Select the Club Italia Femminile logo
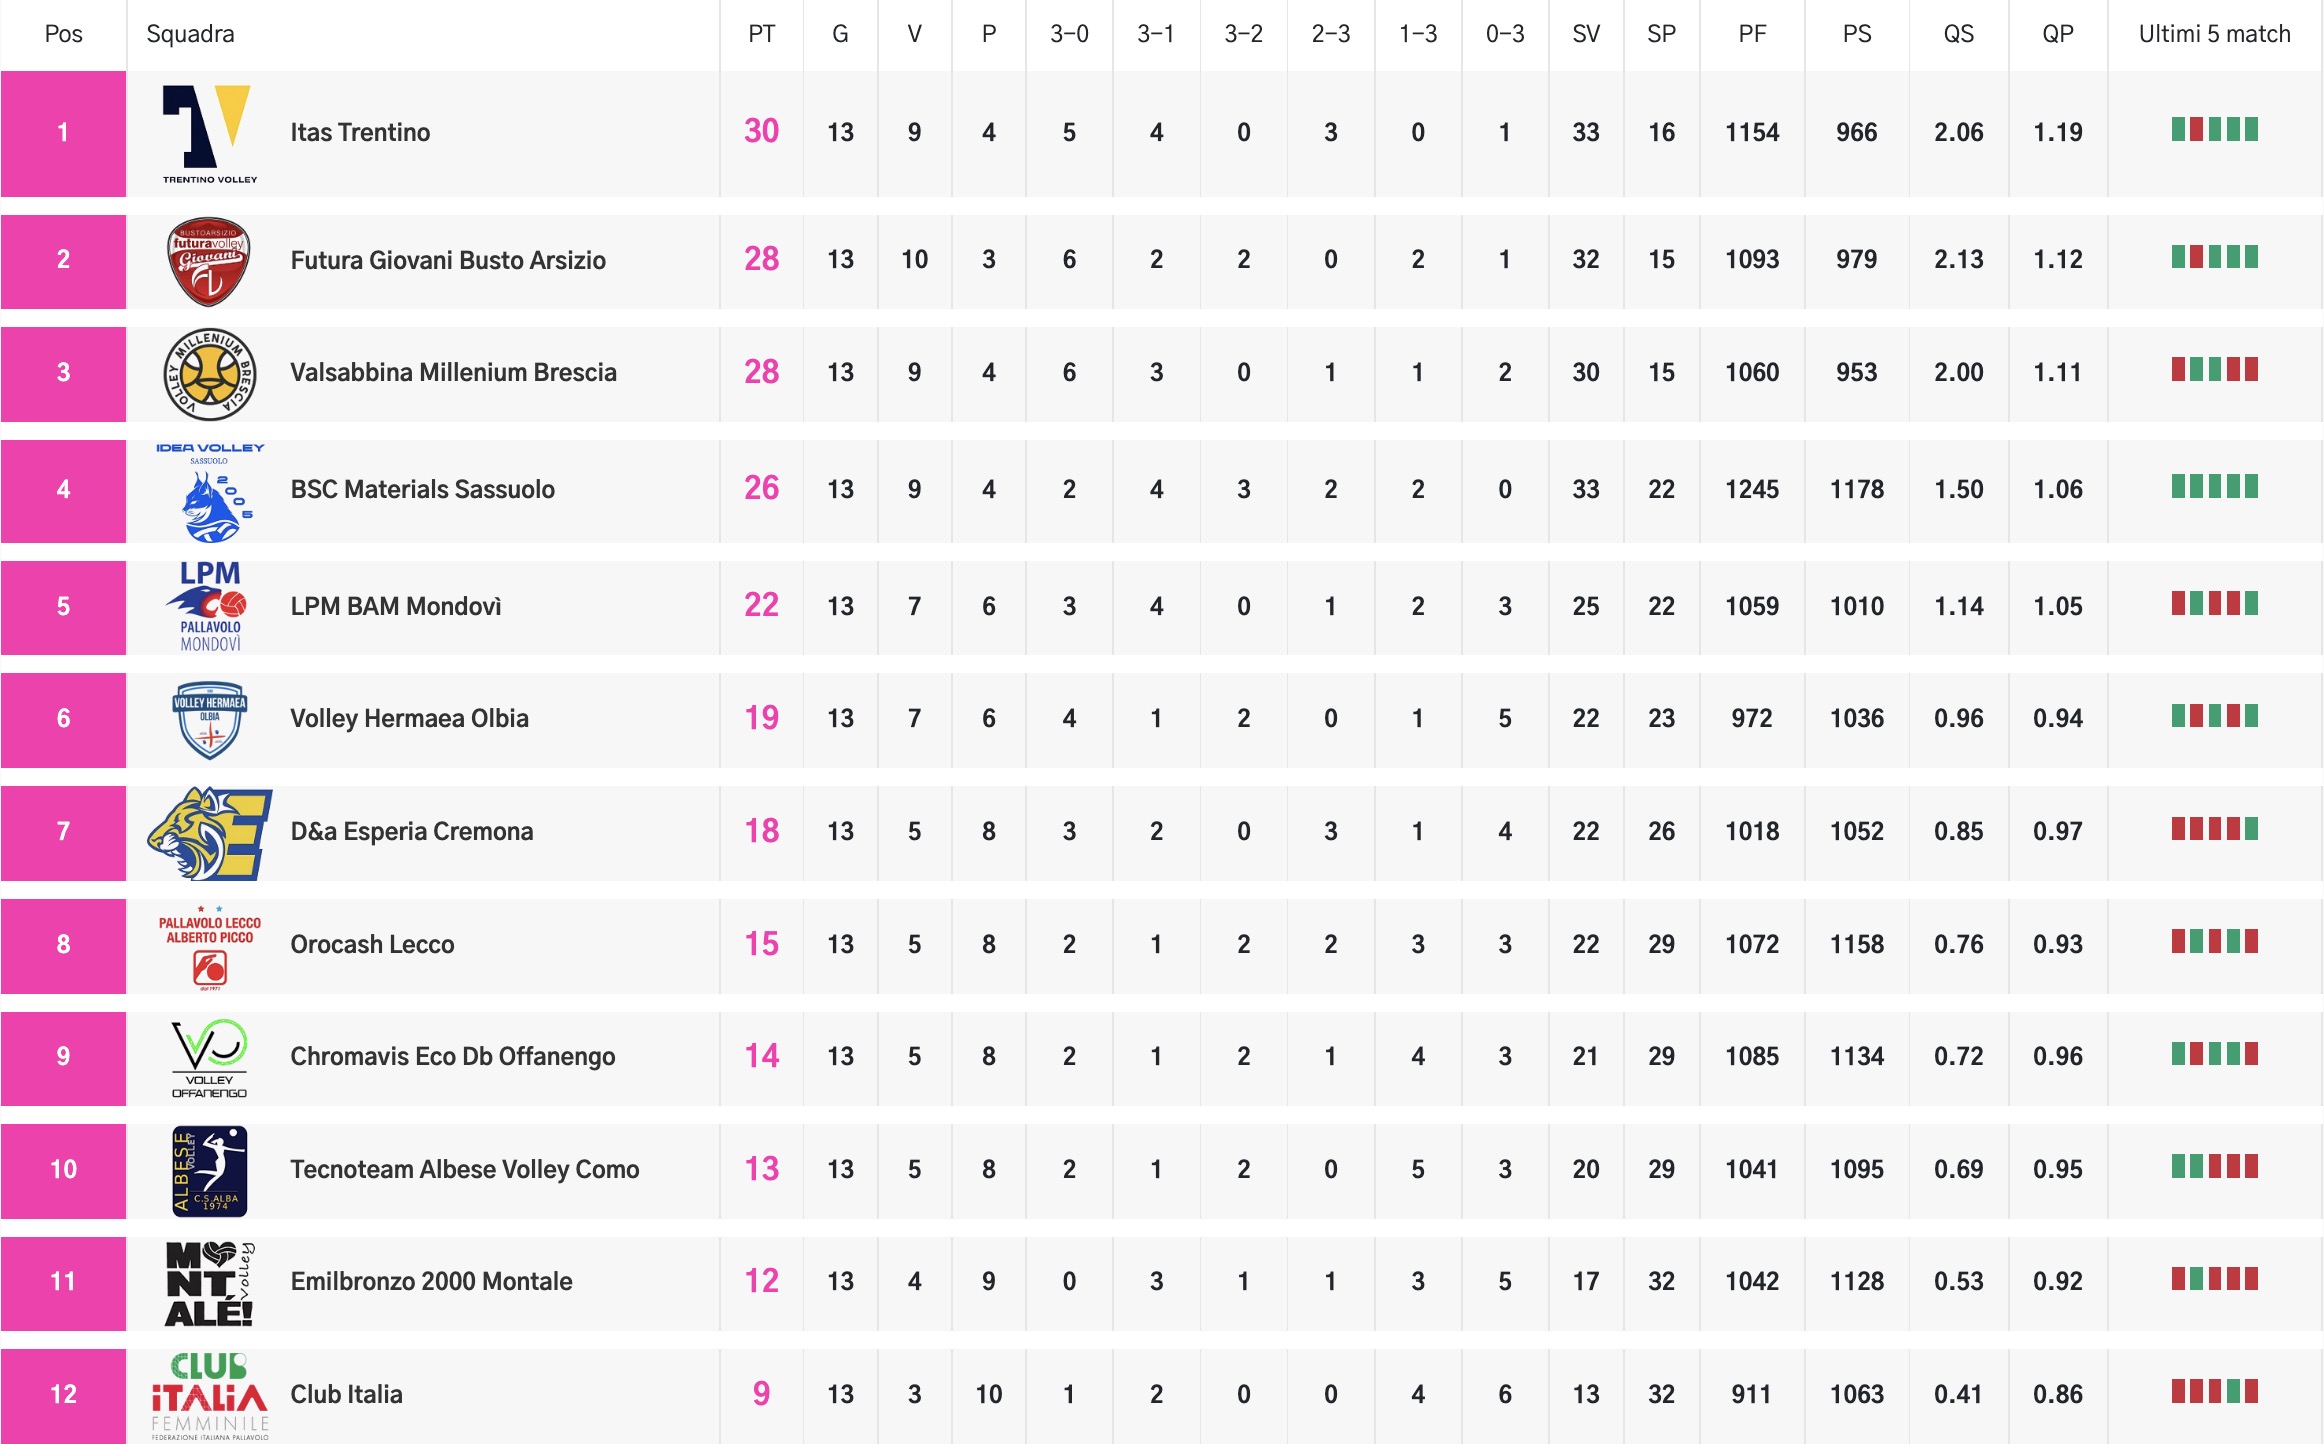Image resolution: width=2324 pixels, height=1444 pixels. [x=209, y=1396]
